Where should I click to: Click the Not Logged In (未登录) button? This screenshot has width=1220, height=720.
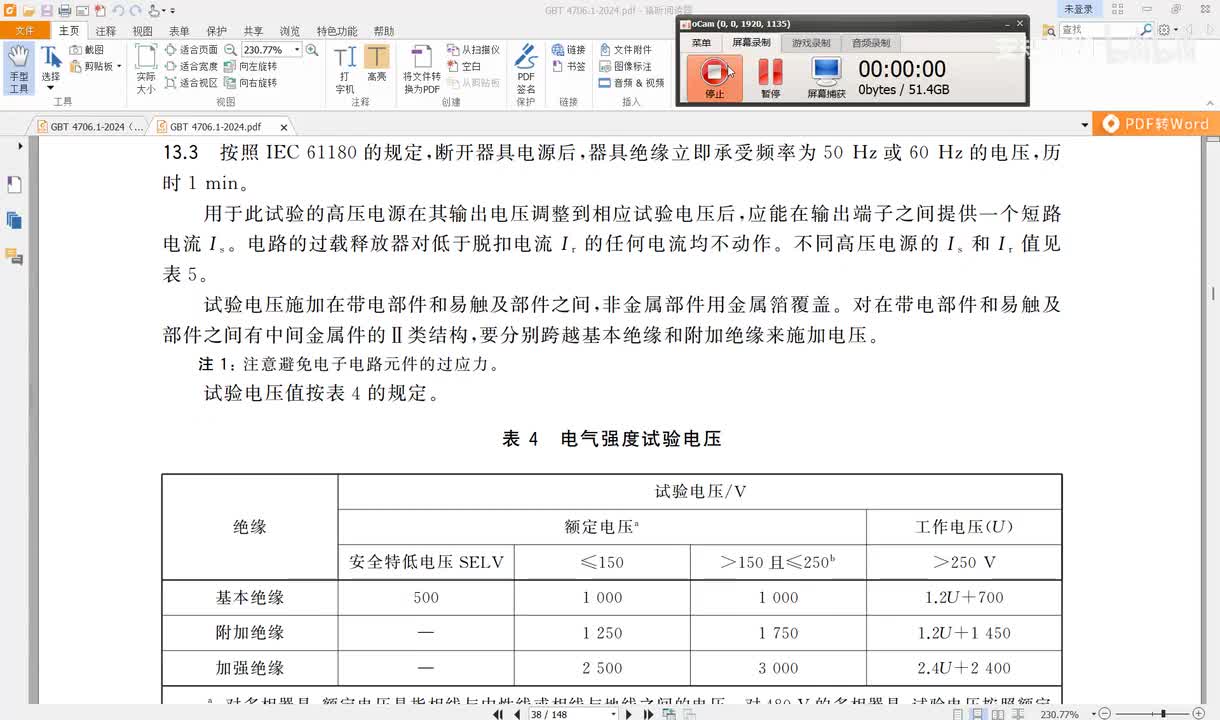click(x=1079, y=9)
